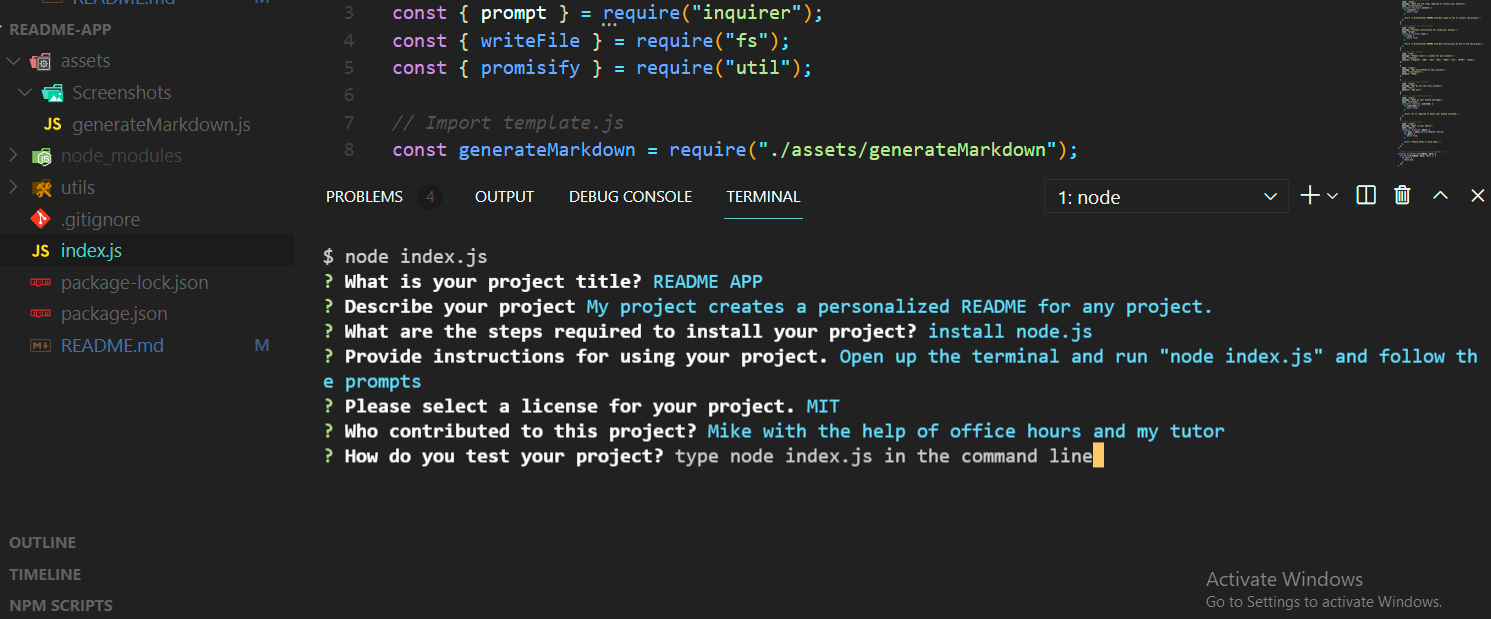Expand the utils folder
This screenshot has width=1491, height=619.
[13, 188]
